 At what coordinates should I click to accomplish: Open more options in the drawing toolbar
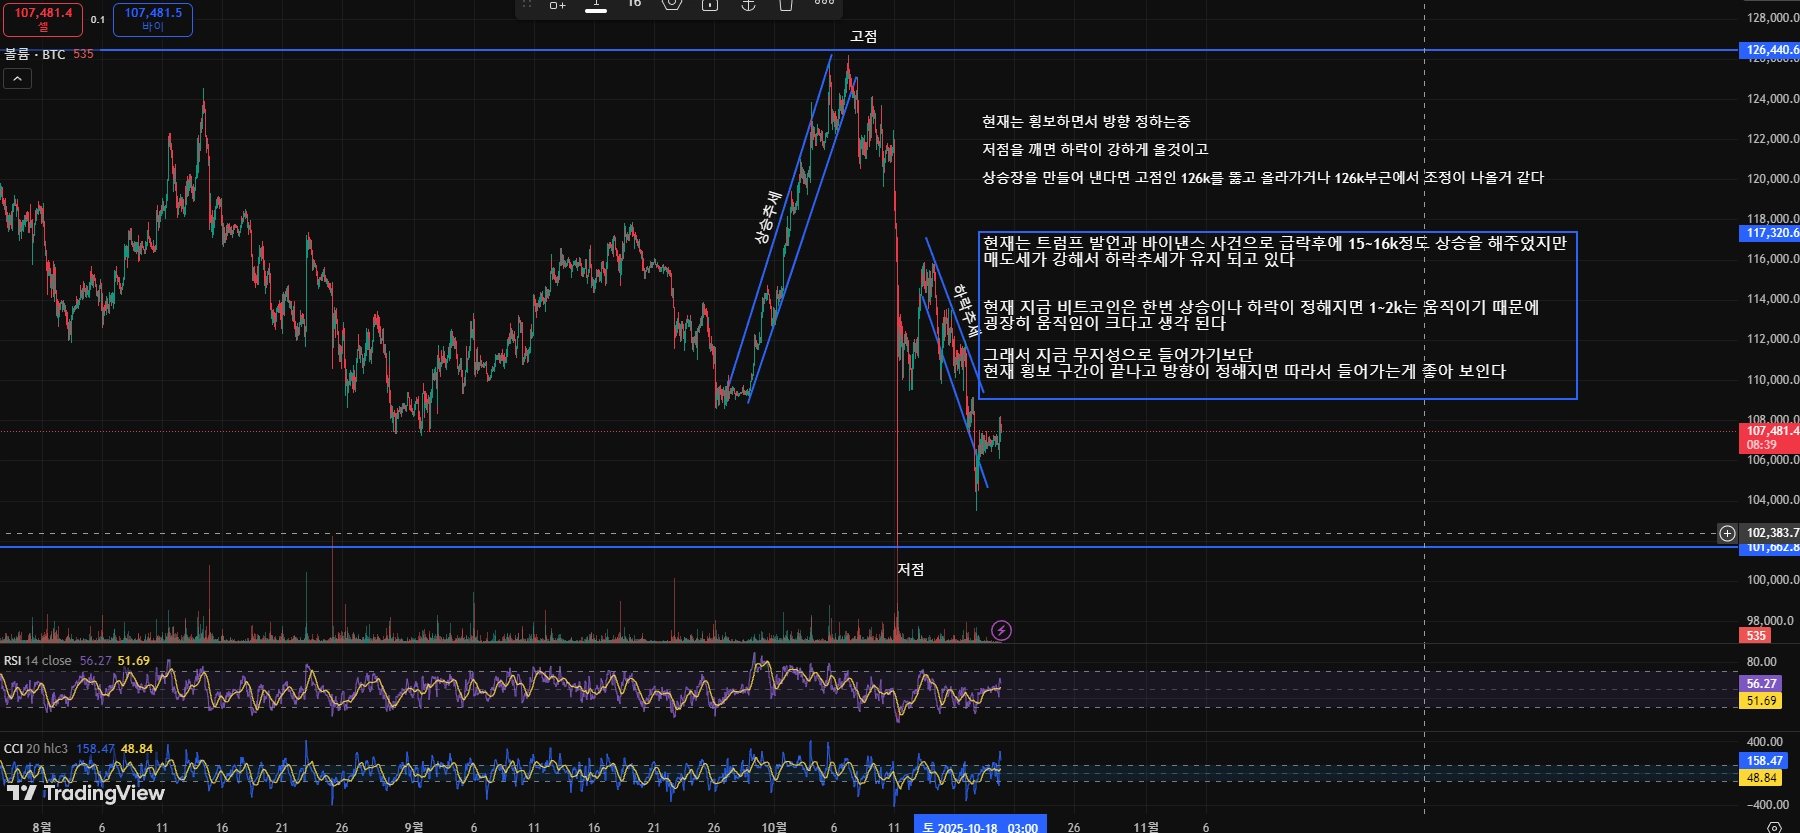[824, 4]
